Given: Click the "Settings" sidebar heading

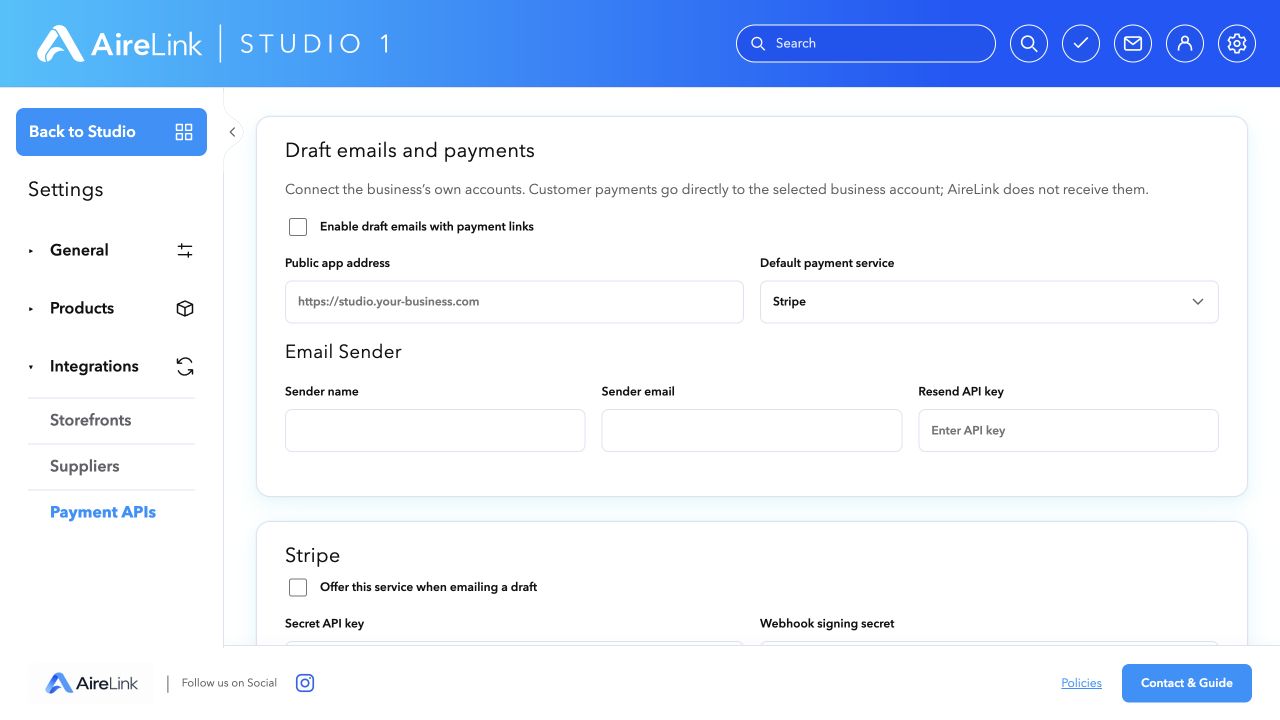Looking at the screenshot, I should click(65, 190).
